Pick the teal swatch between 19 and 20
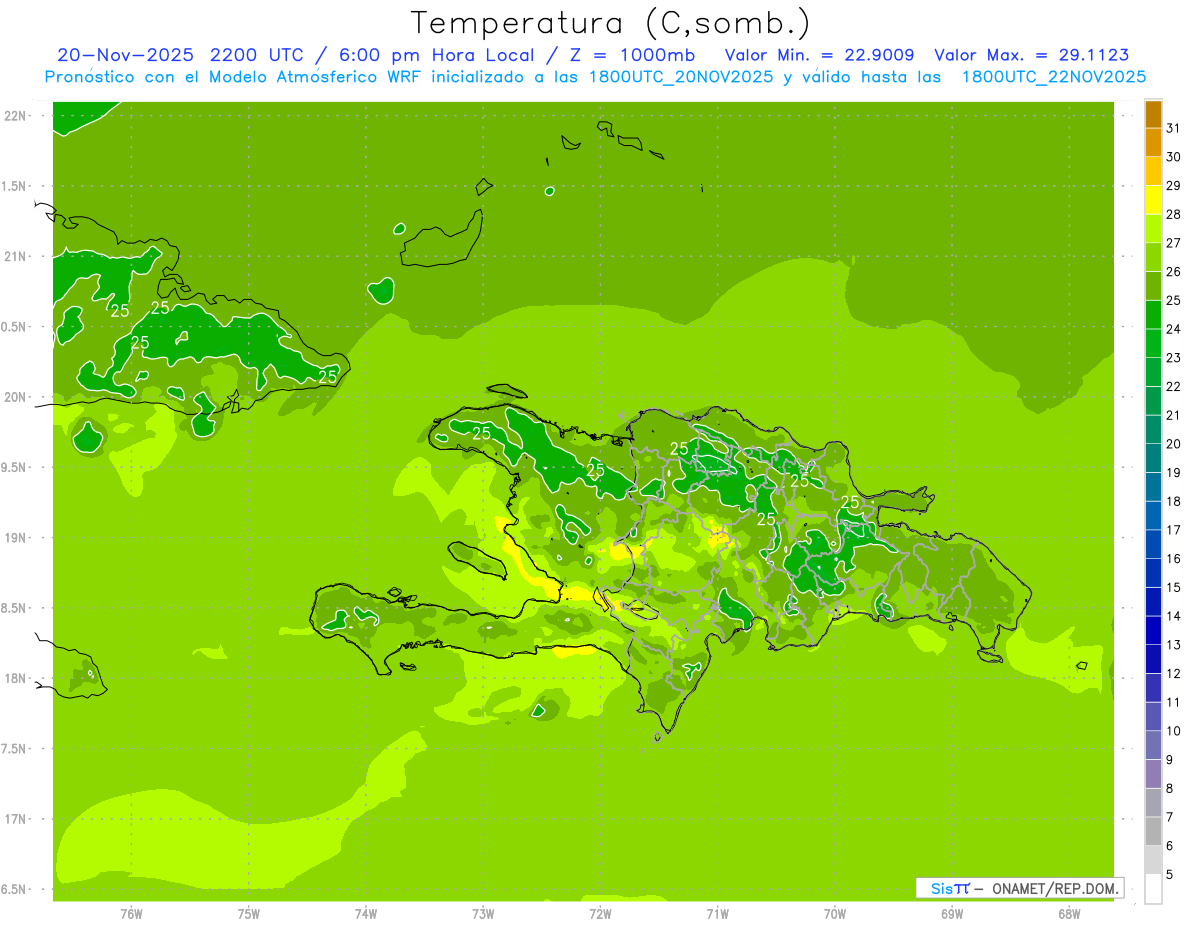The width and height of the screenshot is (1200, 927). coord(1153,458)
